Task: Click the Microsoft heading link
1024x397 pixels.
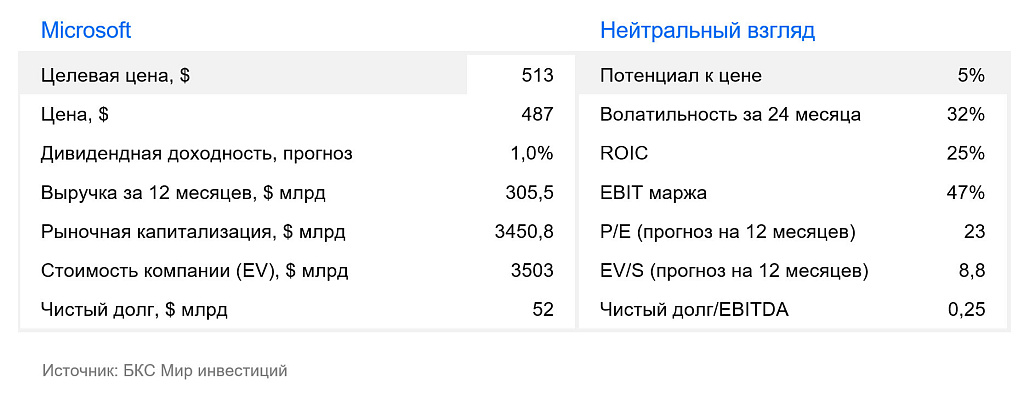Action: tap(86, 30)
